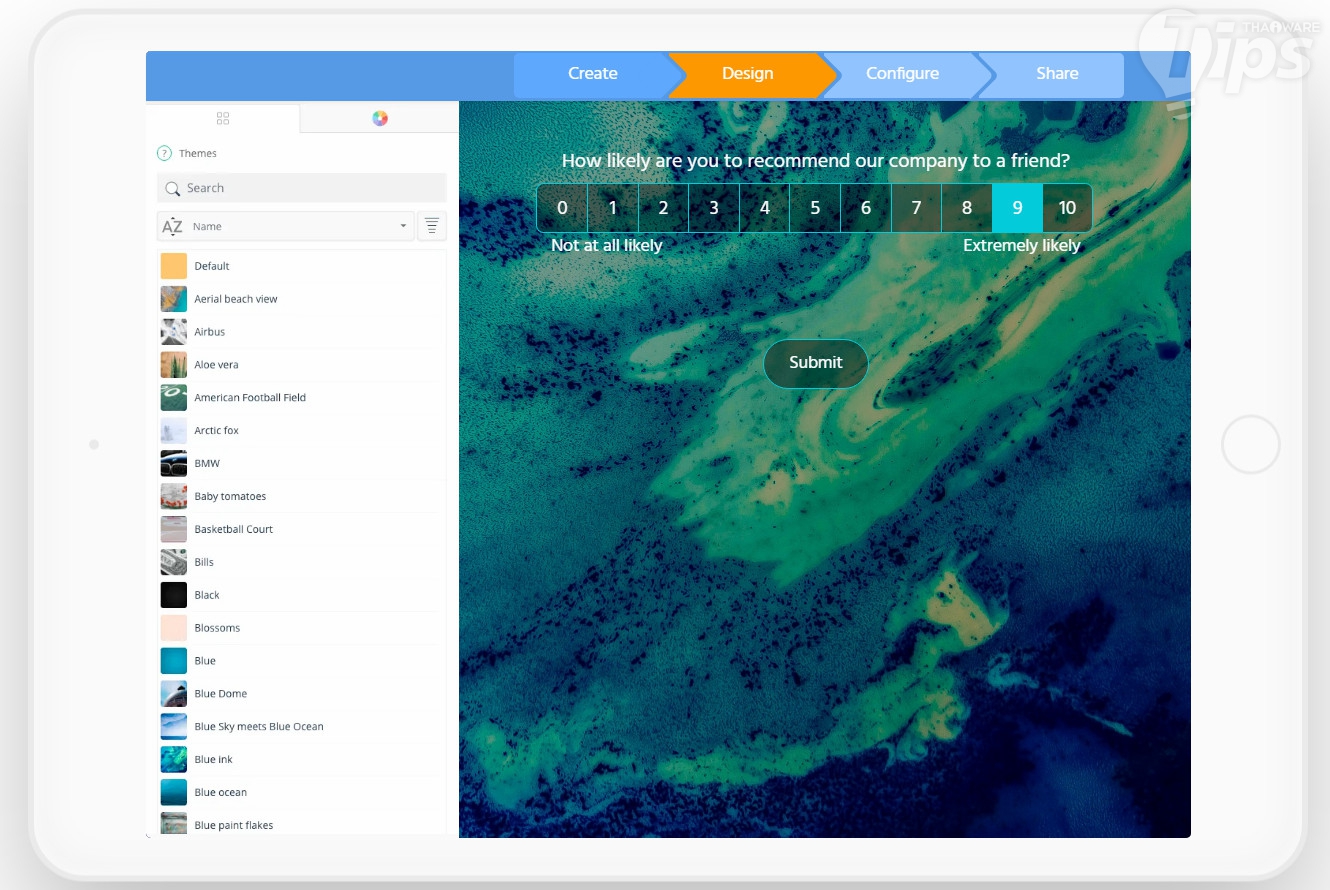Pick the Aloe vera theme thumbnail
This screenshot has height=890, width=1330.
[x=174, y=365]
